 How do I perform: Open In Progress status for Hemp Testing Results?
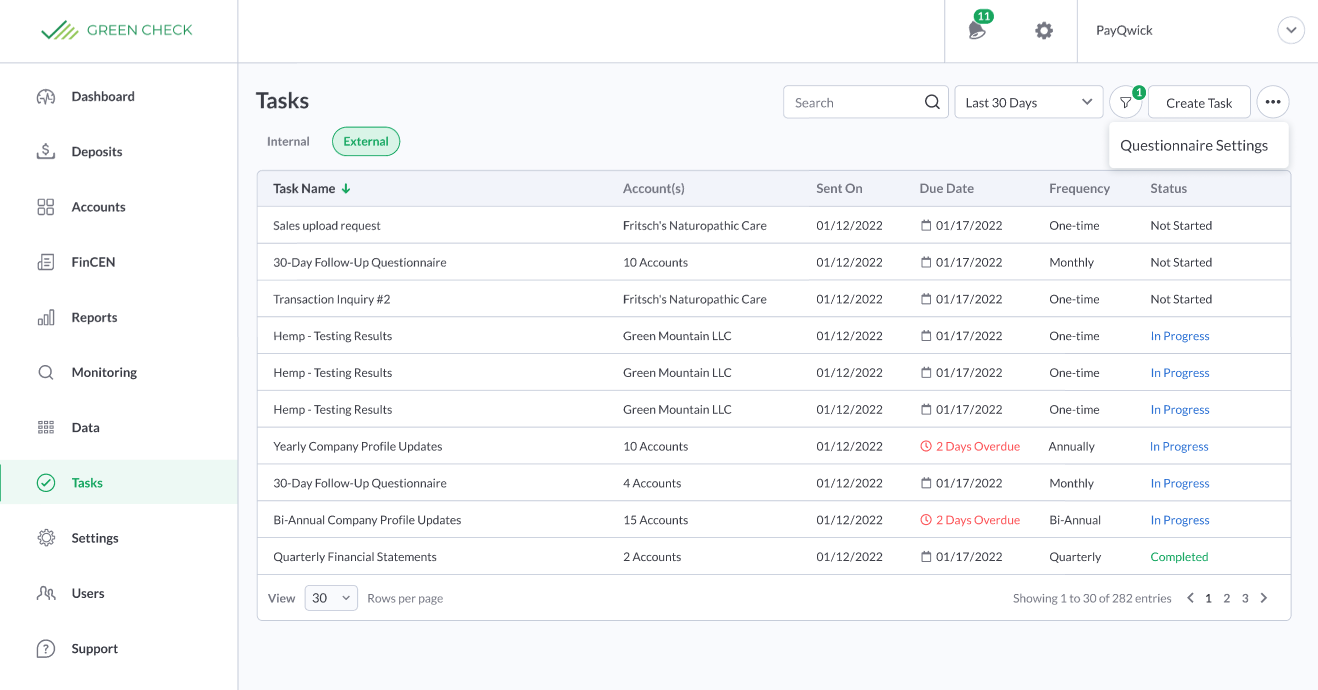(1179, 335)
